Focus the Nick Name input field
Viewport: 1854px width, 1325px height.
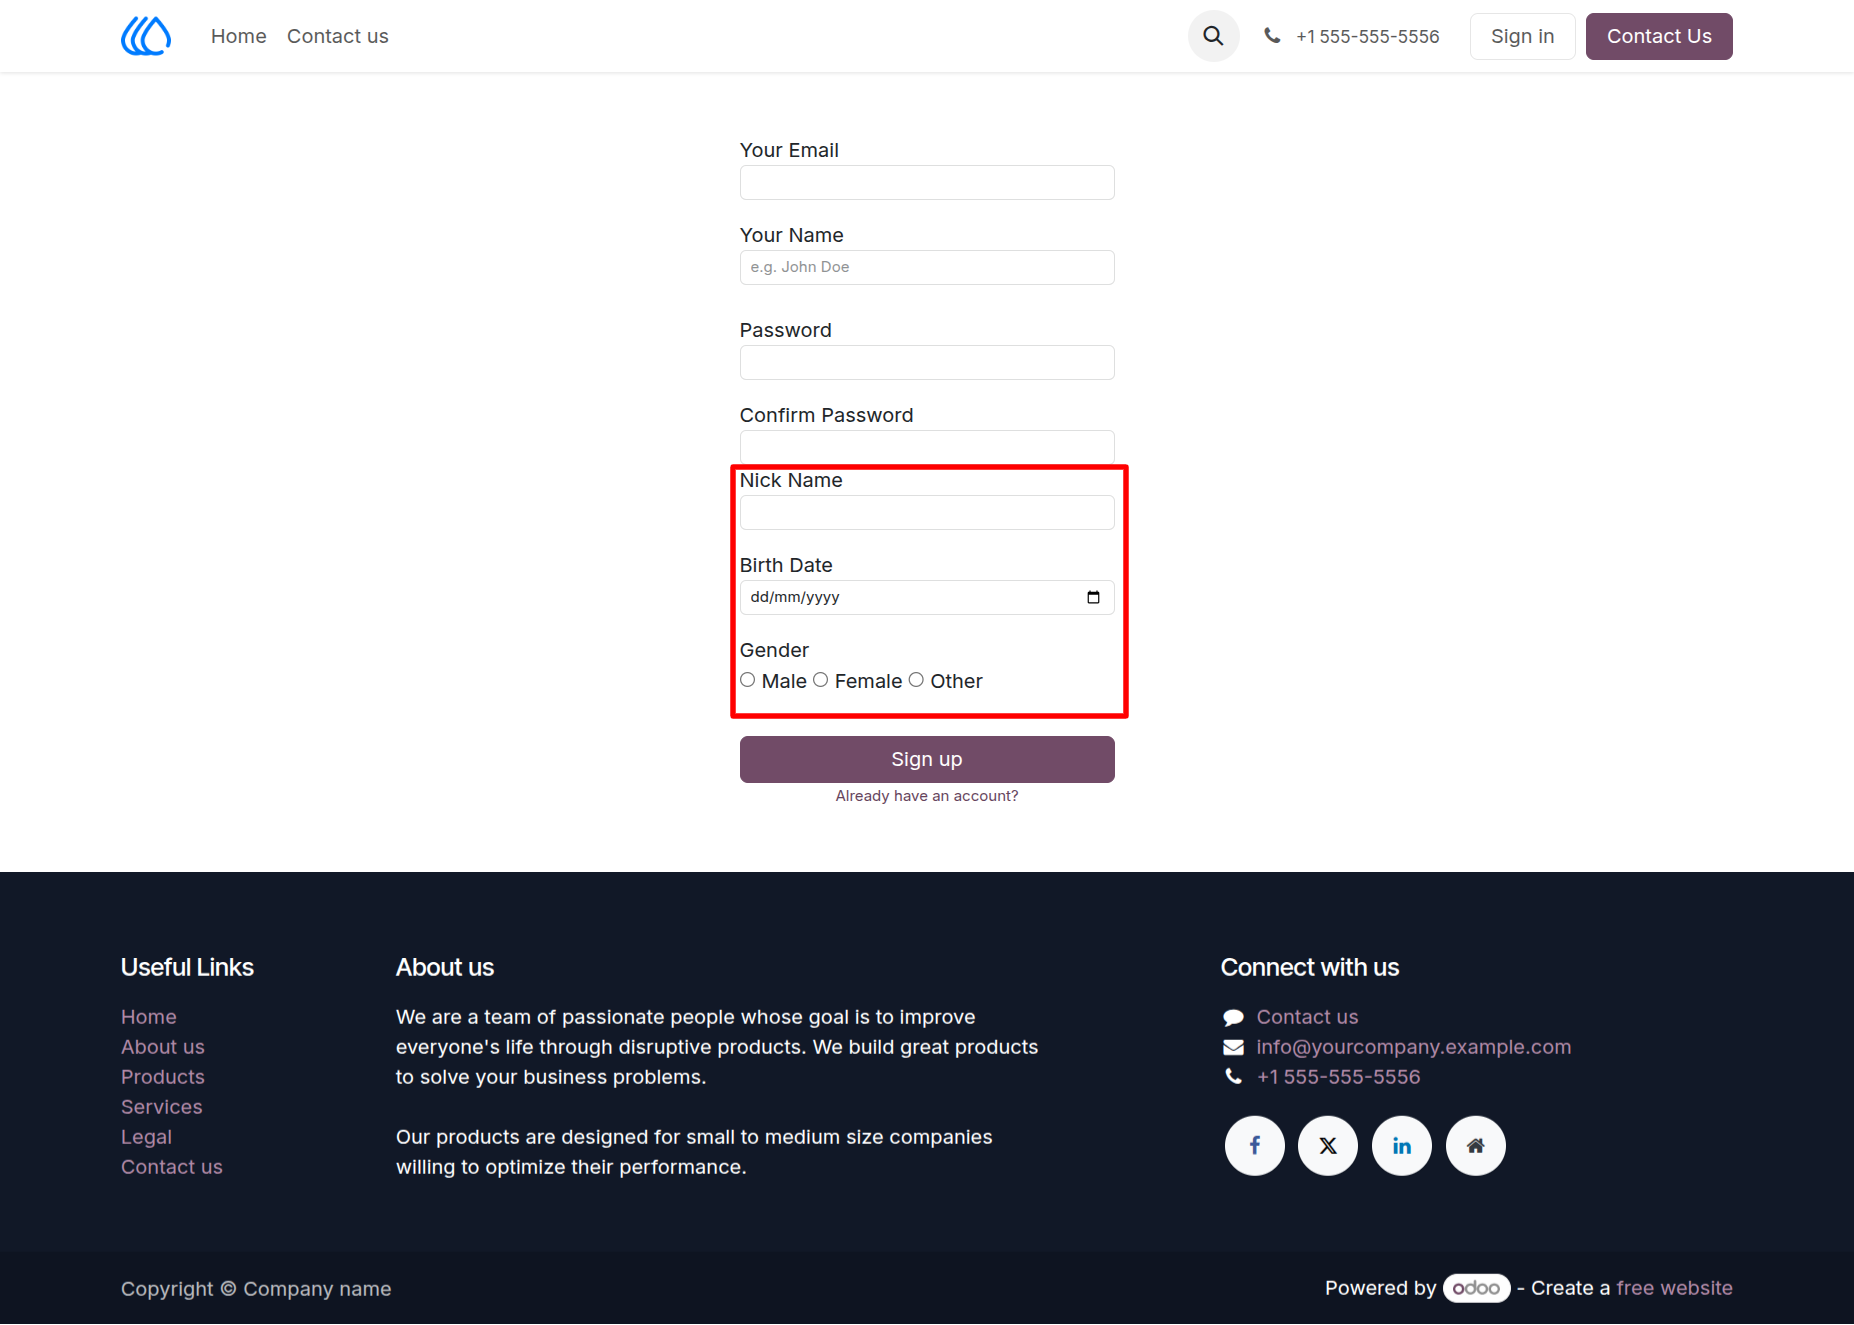pos(927,513)
